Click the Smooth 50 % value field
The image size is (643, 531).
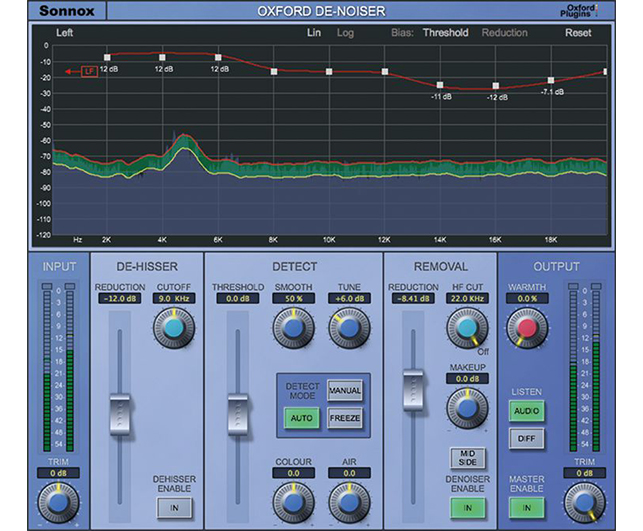coord(293,299)
